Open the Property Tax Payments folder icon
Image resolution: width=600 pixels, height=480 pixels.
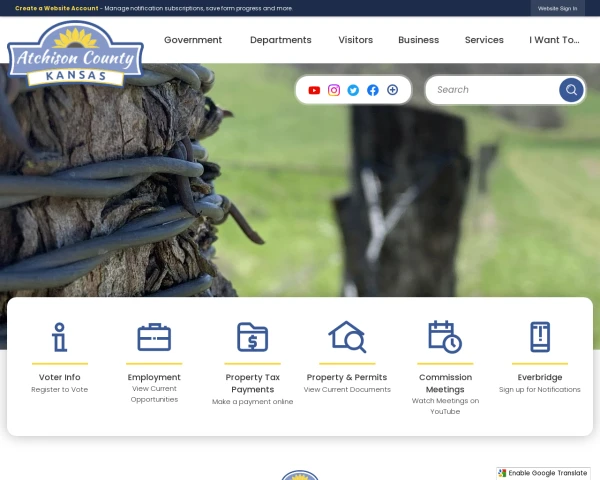click(x=253, y=337)
